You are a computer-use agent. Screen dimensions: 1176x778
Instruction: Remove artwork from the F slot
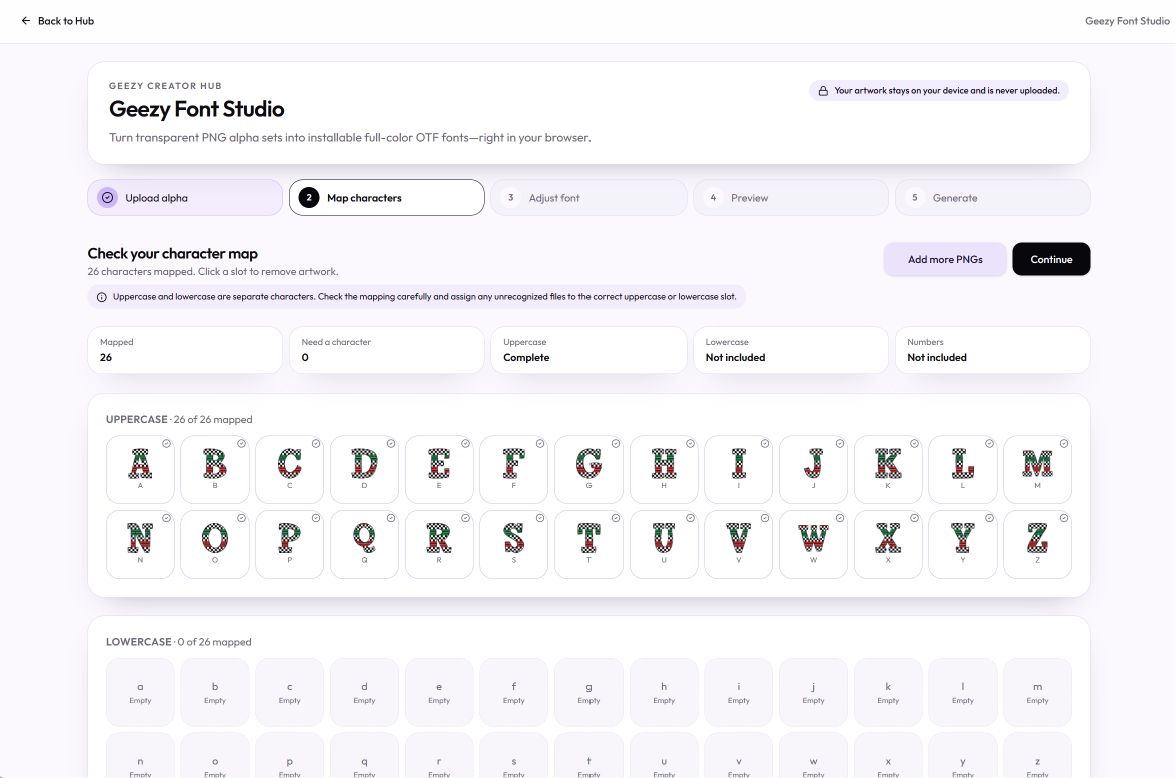pyautogui.click(x=514, y=470)
